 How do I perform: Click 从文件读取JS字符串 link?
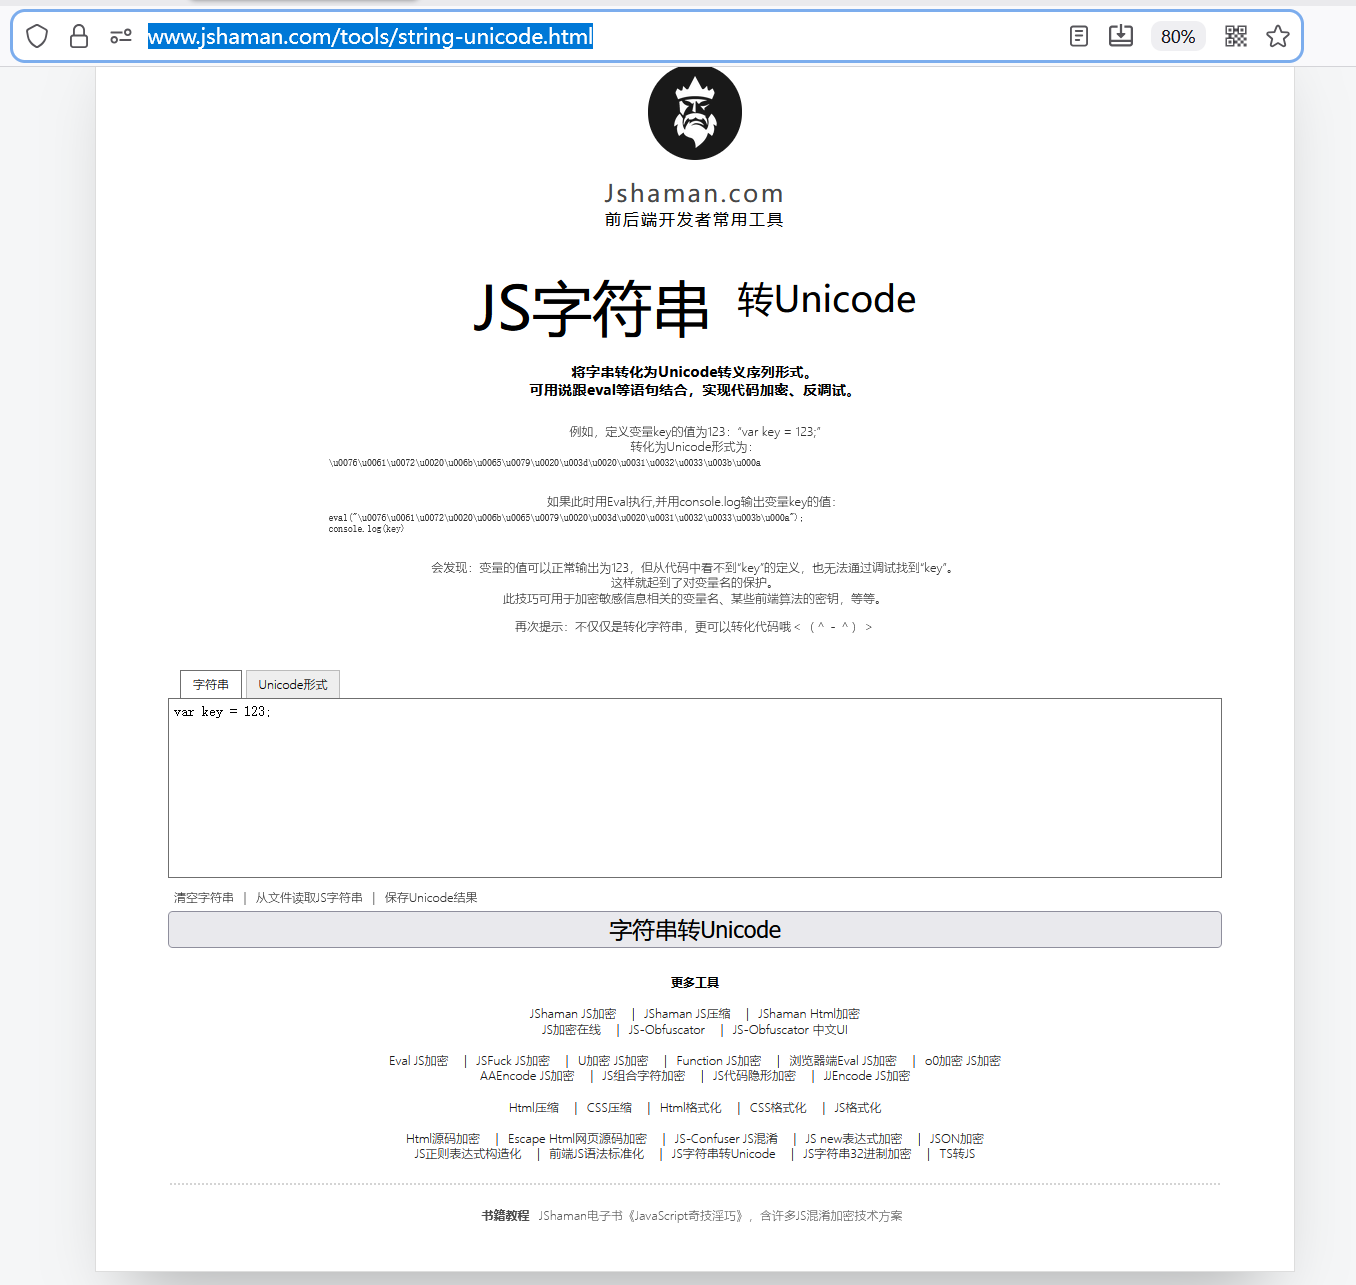pyautogui.click(x=309, y=898)
